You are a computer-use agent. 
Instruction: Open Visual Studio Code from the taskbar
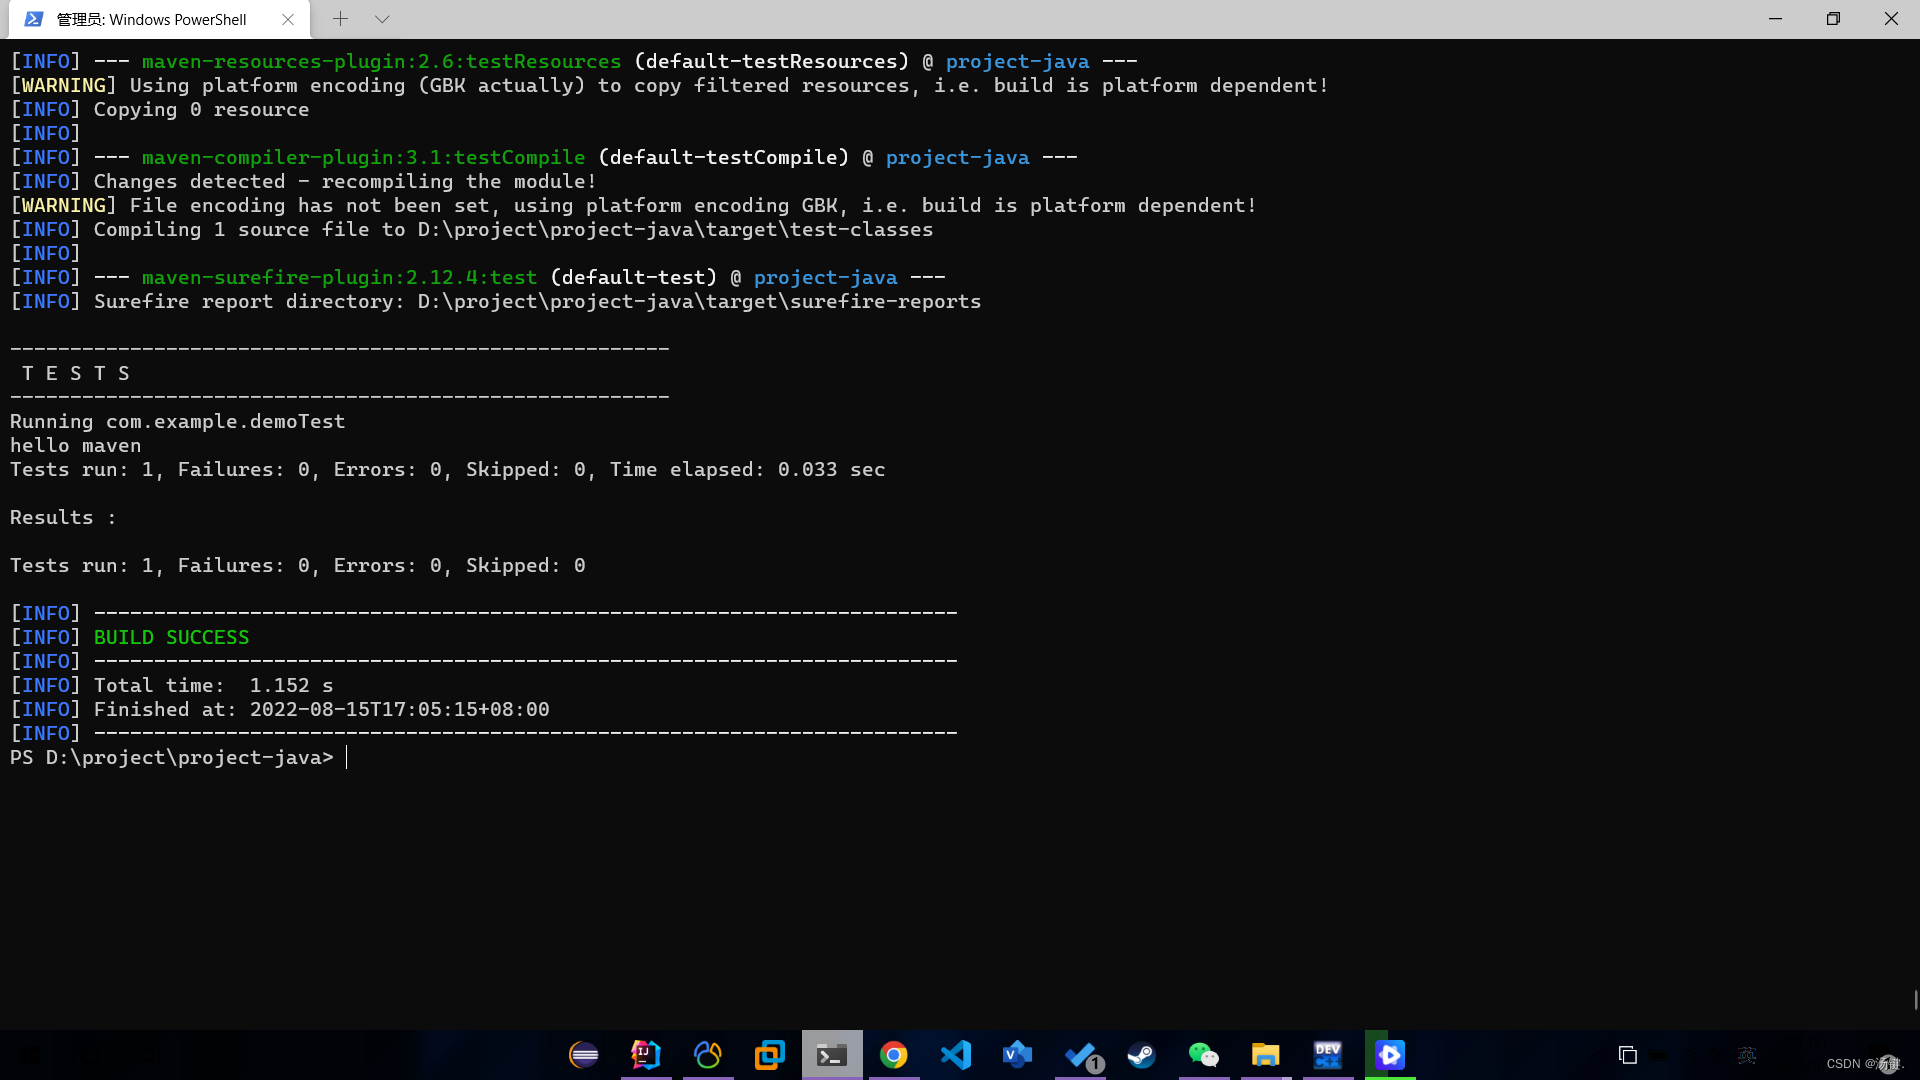pyautogui.click(x=956, y=1055)
